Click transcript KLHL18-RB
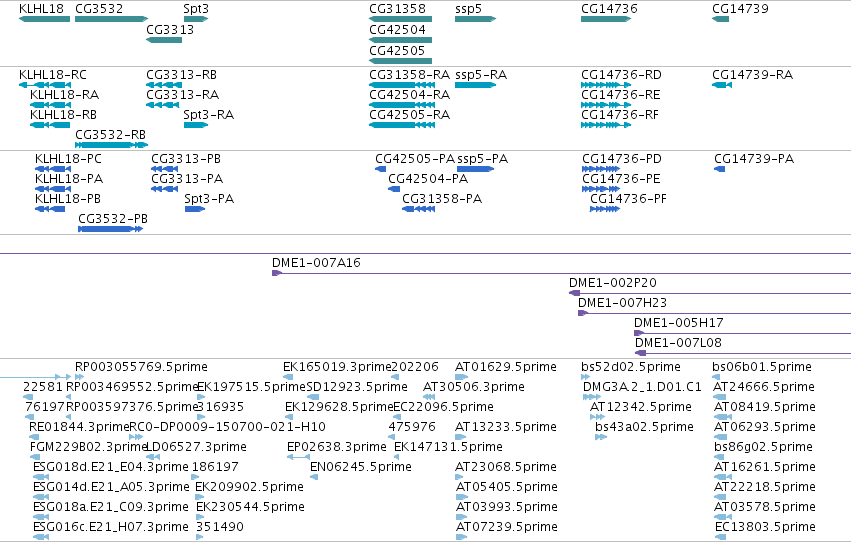This screenshot has width=851, height=542. [x=50, y=125]
